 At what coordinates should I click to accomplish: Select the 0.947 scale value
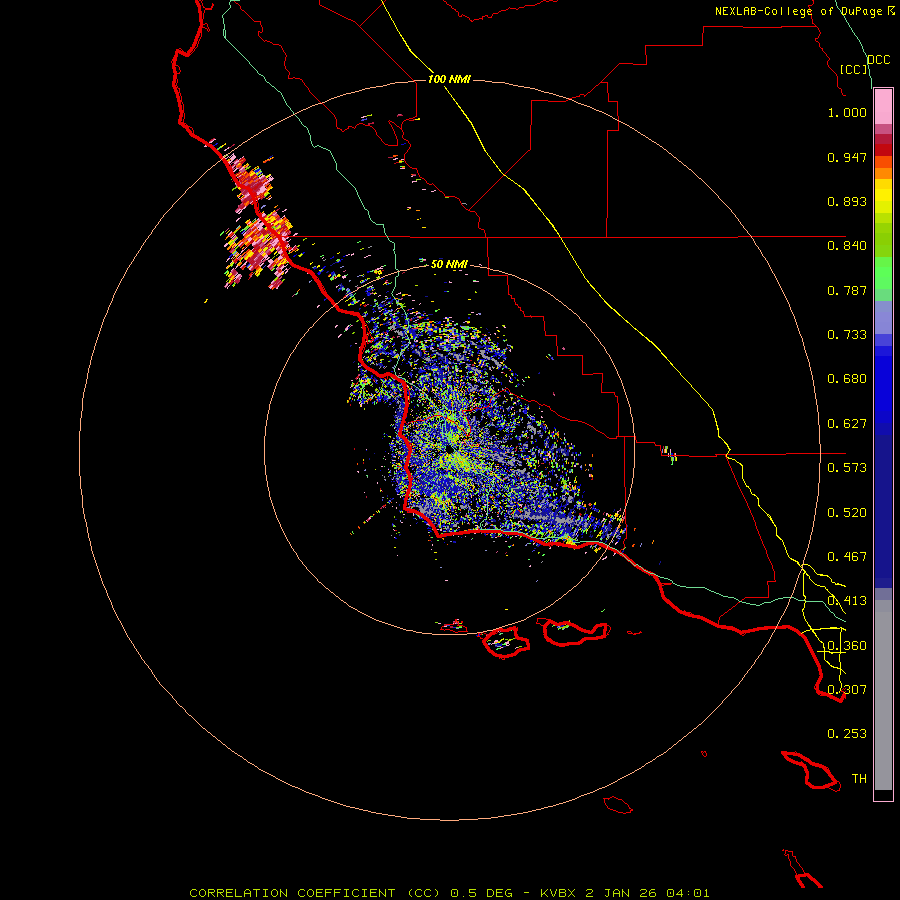tap(847, 157)
